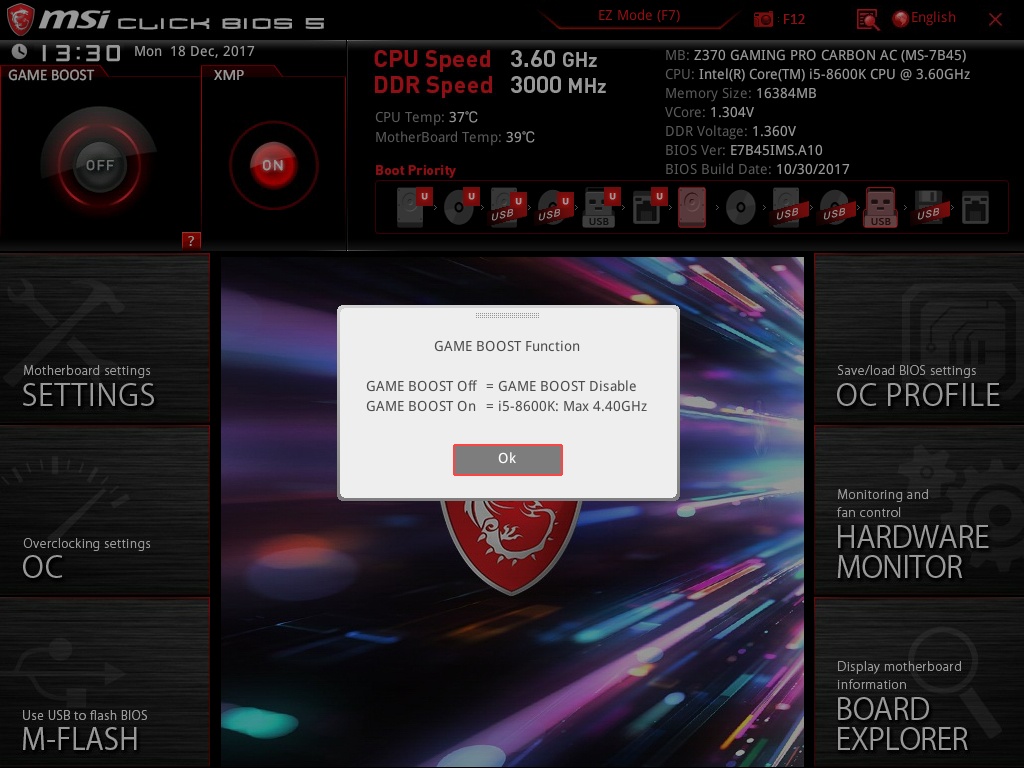The height and width of the screenshot is (768, 1024).
Task: Select UEFI USB hard disk boot icon
Action: 507,207
